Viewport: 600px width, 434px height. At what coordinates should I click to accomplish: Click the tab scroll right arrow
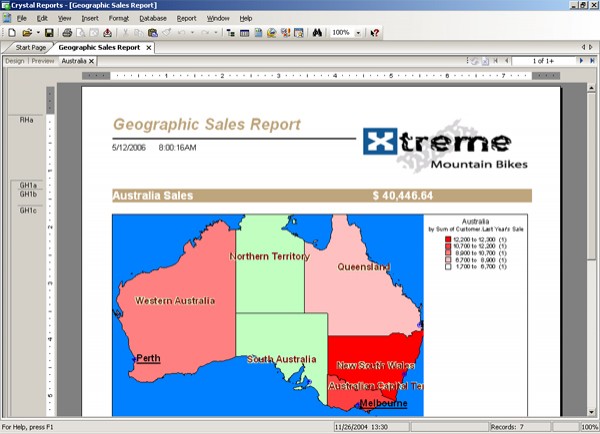click(591, 47)
